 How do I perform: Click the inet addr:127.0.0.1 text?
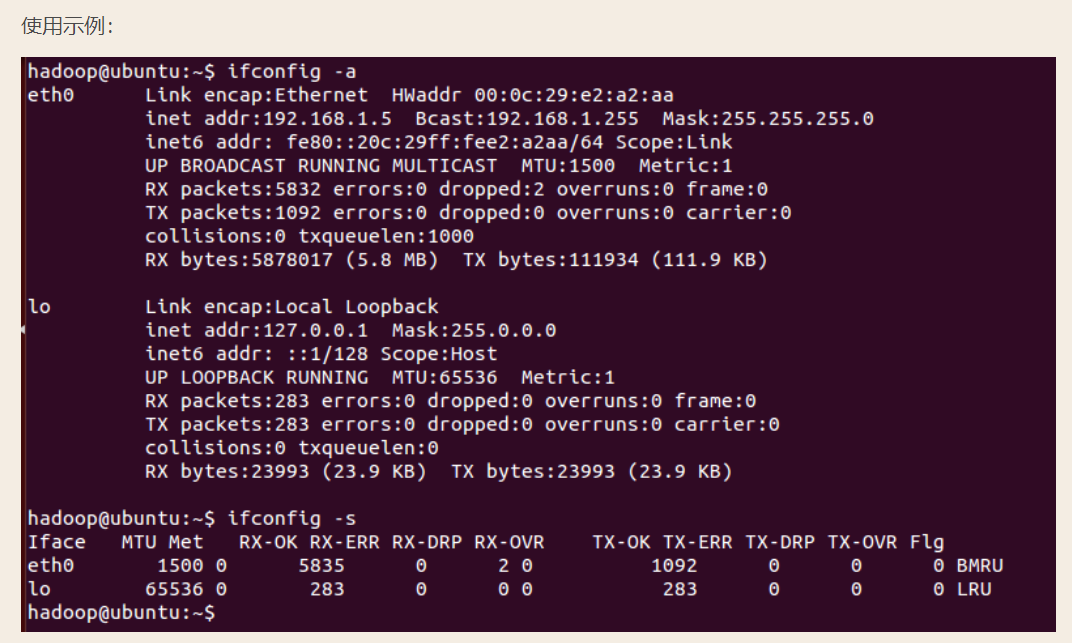256,330
